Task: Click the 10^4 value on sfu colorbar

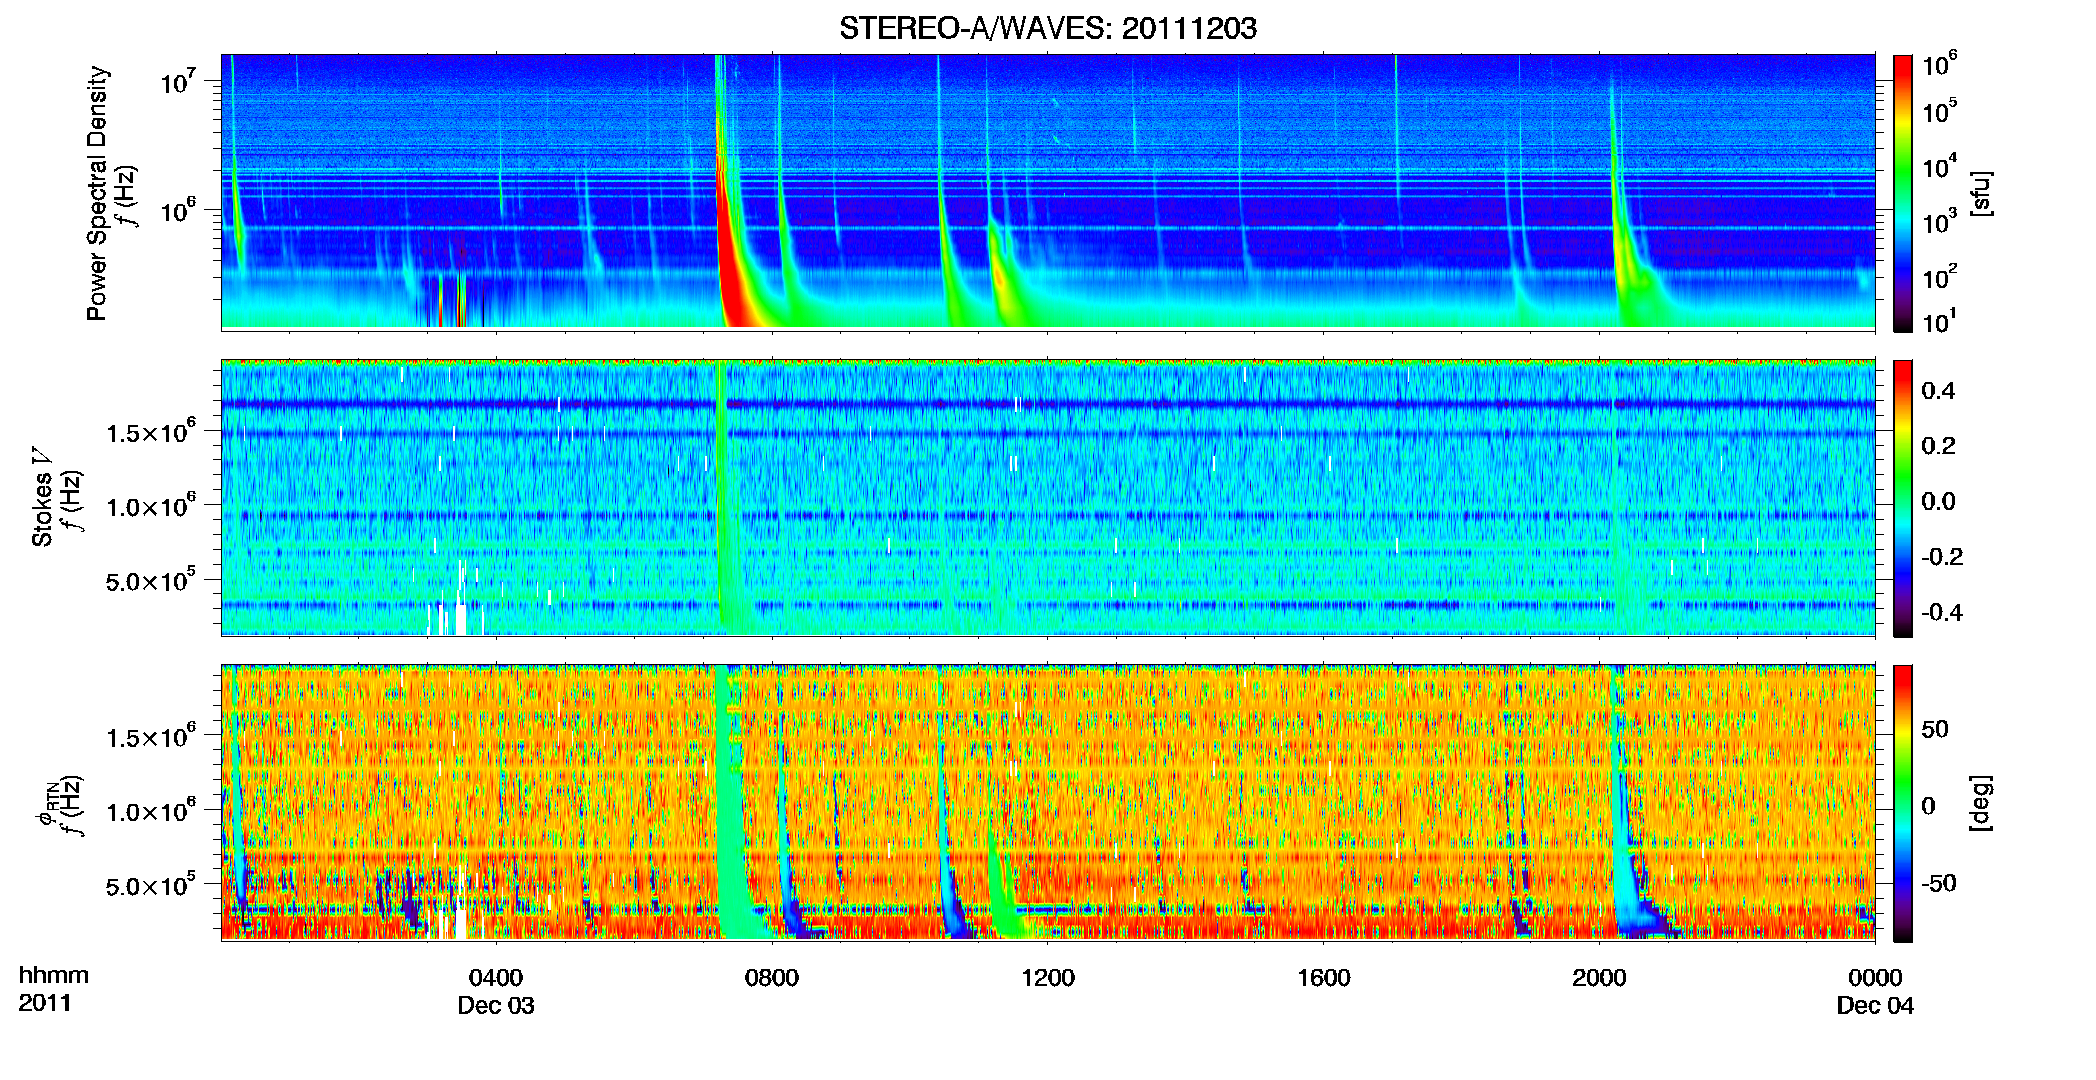Action: coord(1939,166)
